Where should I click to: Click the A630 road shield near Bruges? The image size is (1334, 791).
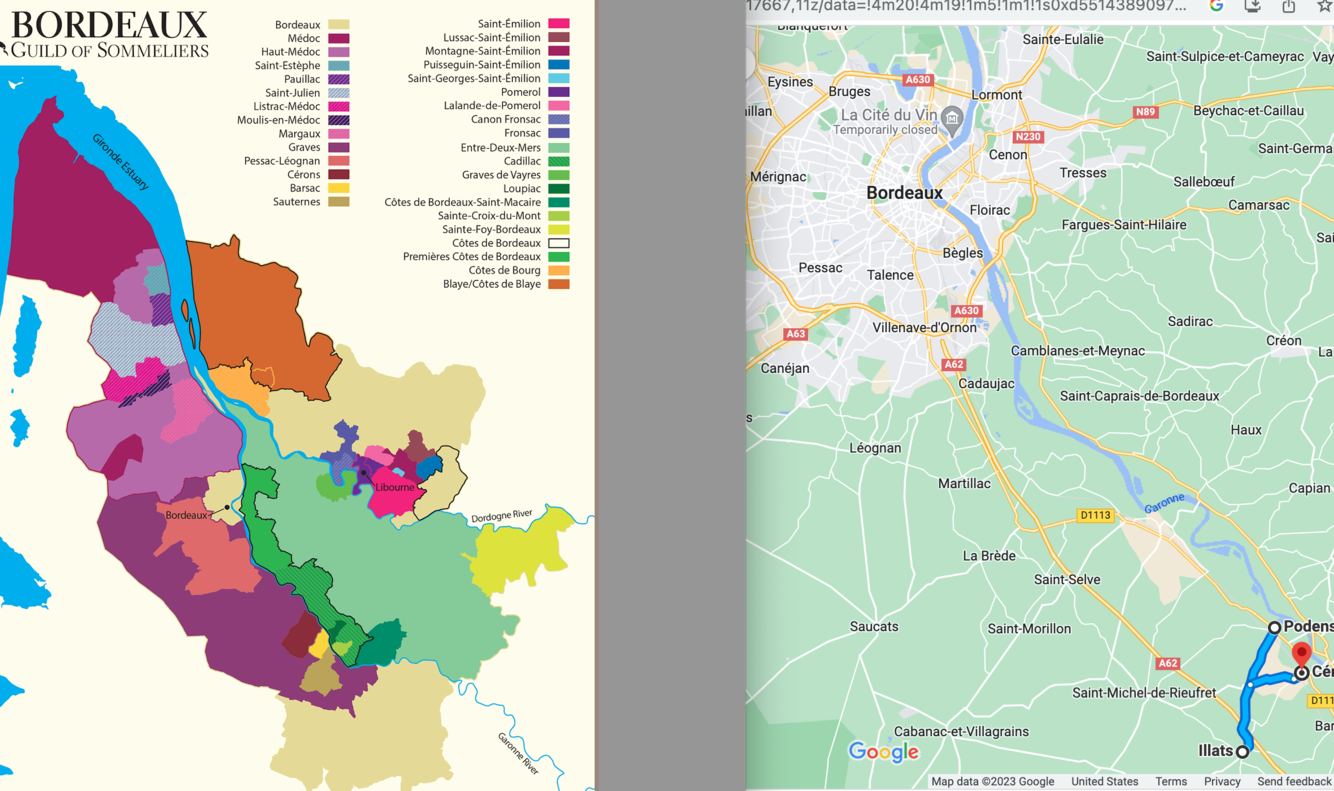(x=917, y=80)
